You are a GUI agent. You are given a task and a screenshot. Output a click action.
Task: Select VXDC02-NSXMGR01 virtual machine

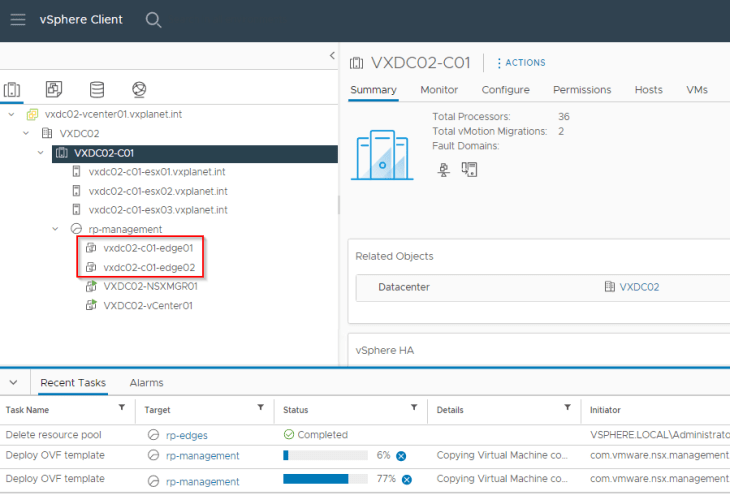pyautogui.click(x=150, y=287)
